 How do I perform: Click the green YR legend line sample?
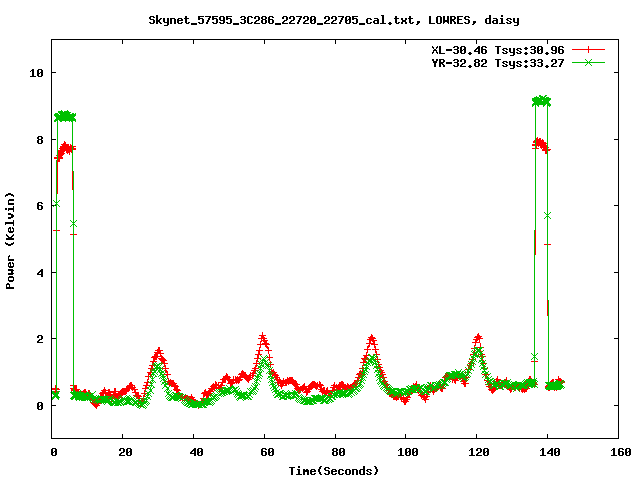[x=588, y=63]
